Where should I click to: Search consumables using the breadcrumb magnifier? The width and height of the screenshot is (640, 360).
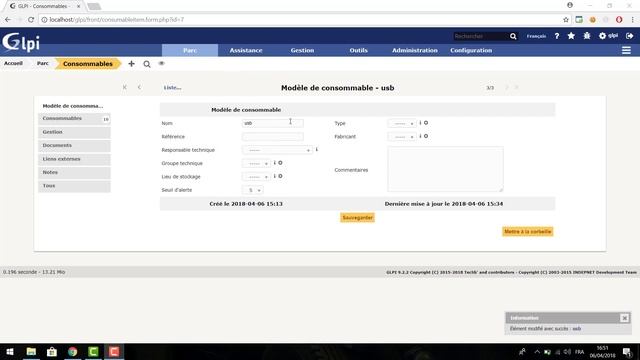tap(147, 64)
